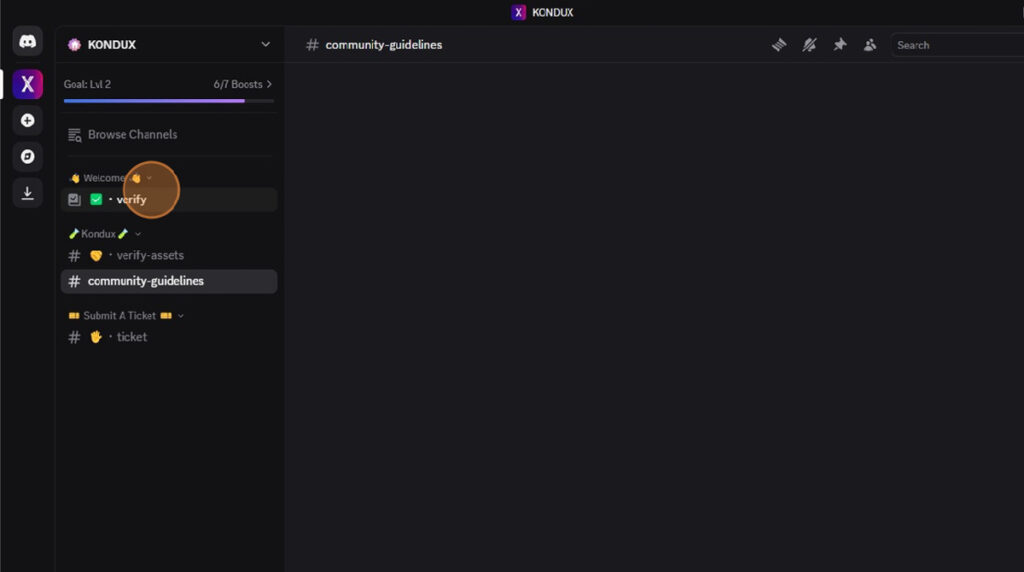Toggle the Notification Settings muted bell icon
The width and height of the screenshot is (1024, 572).
(x=809, y=45)
